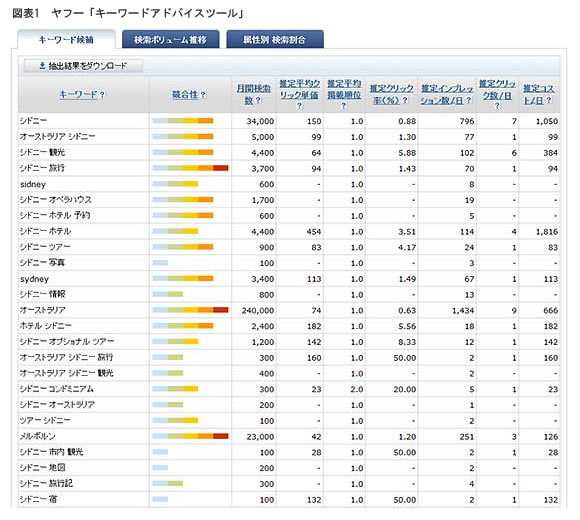Image resolution: width=580 pixels, height=520 pixels.
Task: Sort by 推定クリック率(%) header link
Action: click(391, 94)
